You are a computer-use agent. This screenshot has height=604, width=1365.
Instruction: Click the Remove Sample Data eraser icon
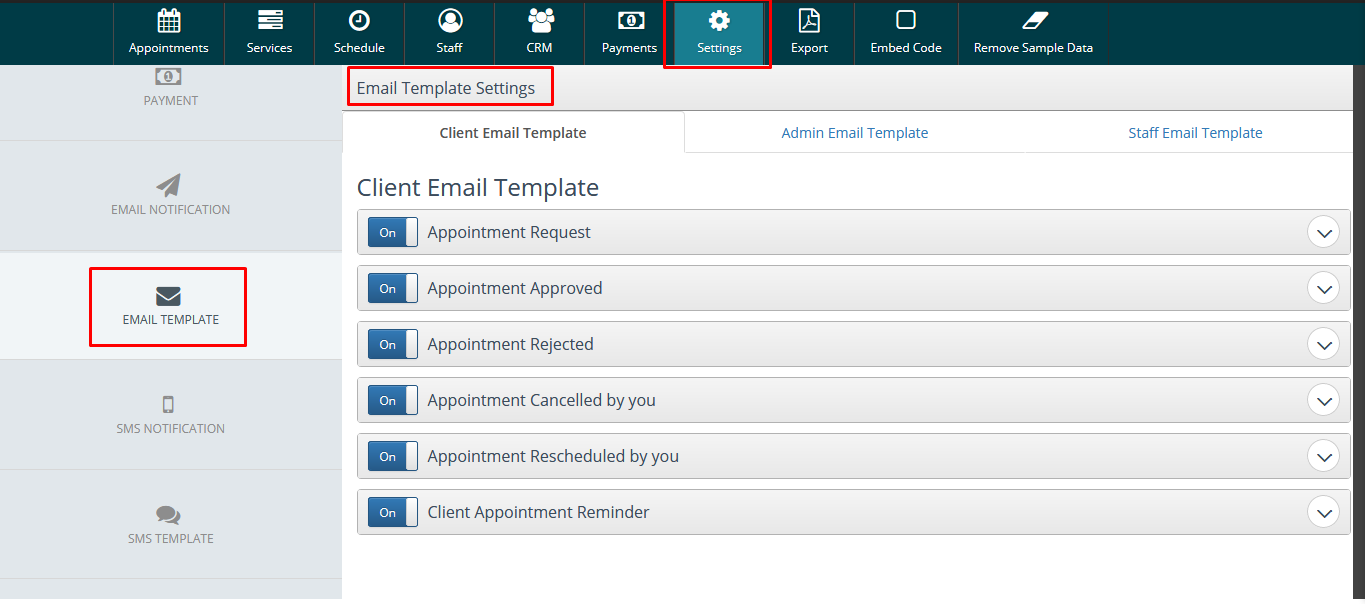1034,20
